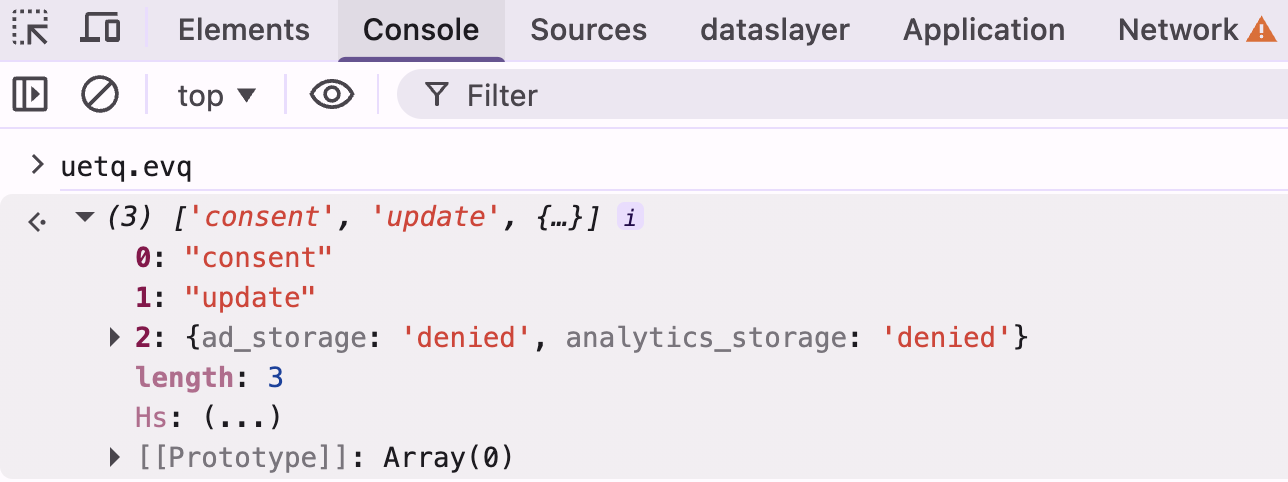1288x482 pixels.
Task: Clear console with the circle-slash icon
Action: coord(100,95)
